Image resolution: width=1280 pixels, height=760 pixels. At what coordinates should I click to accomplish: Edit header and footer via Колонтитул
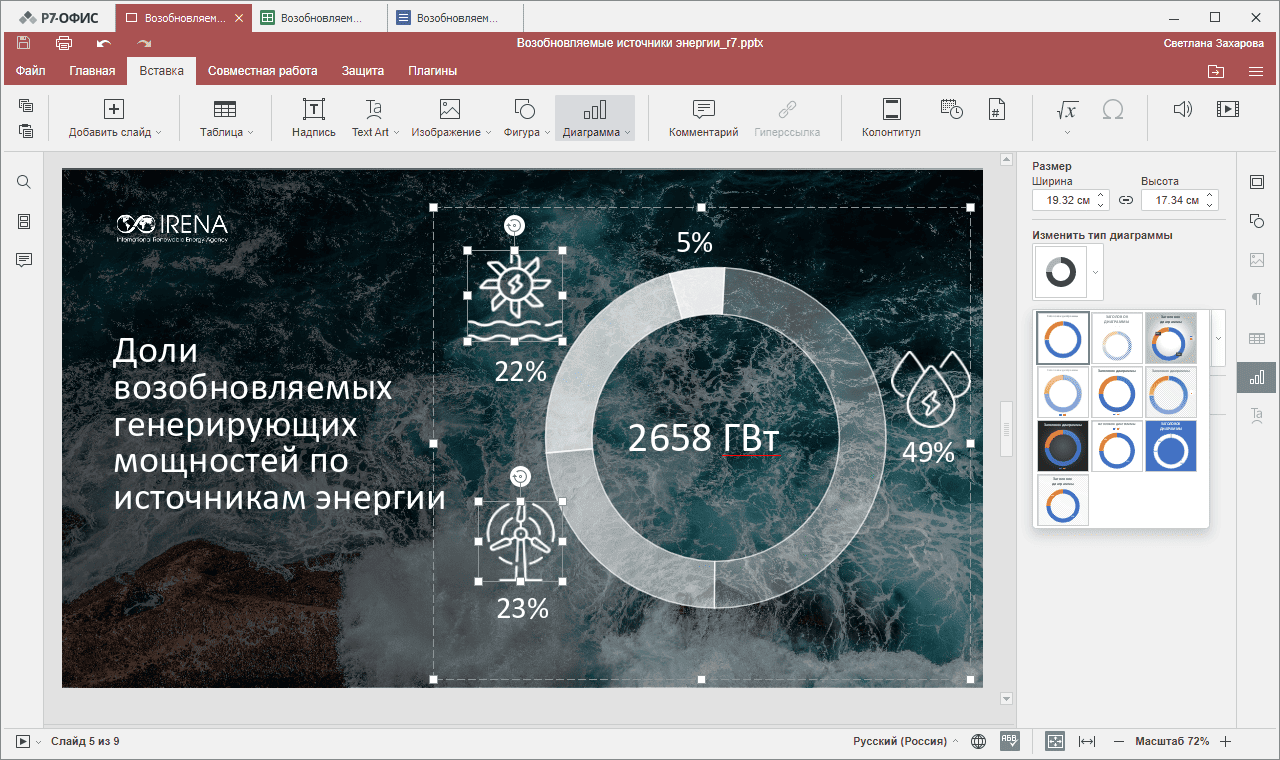pos(891,117)
